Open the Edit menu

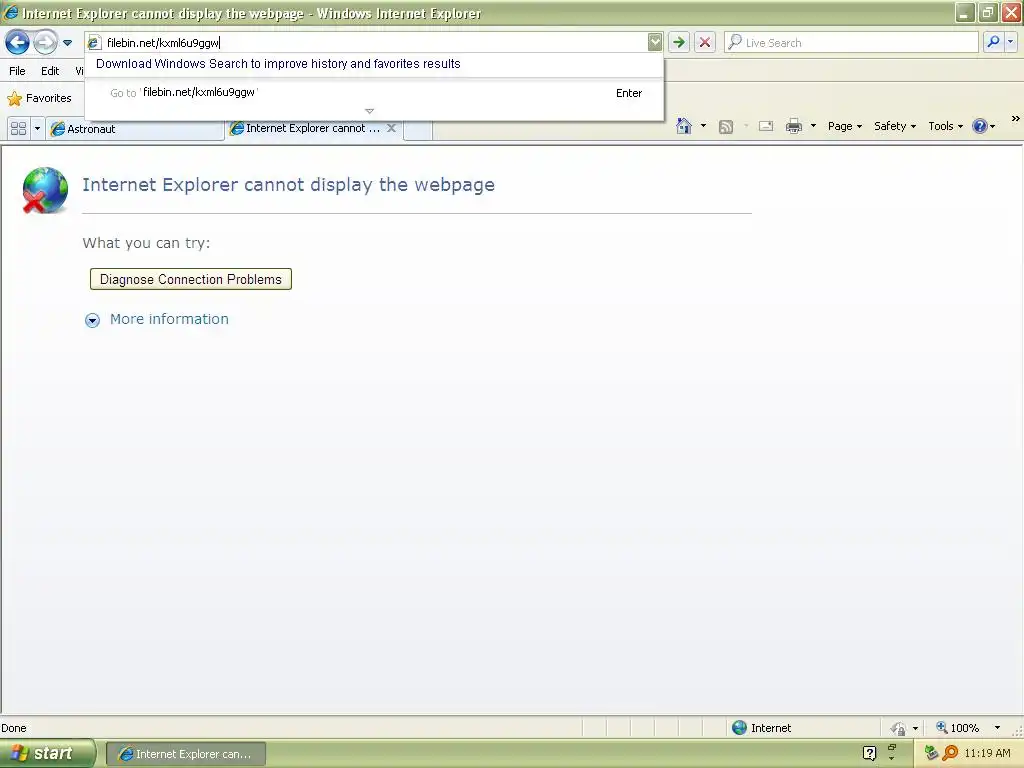click(50, 71)
